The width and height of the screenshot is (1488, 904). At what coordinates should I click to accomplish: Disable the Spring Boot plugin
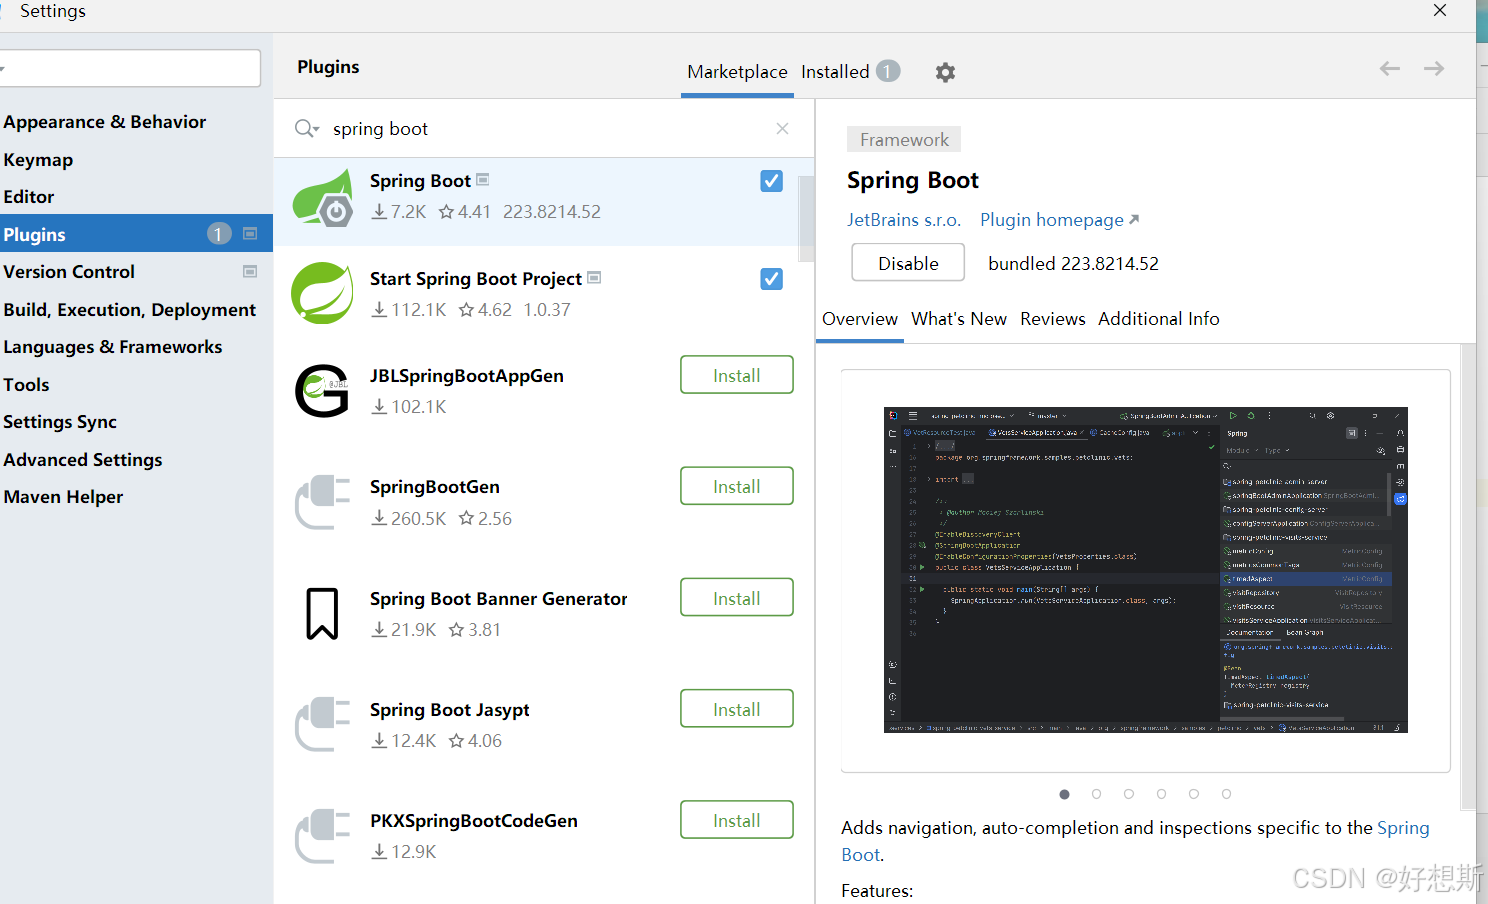coord(908,263)
